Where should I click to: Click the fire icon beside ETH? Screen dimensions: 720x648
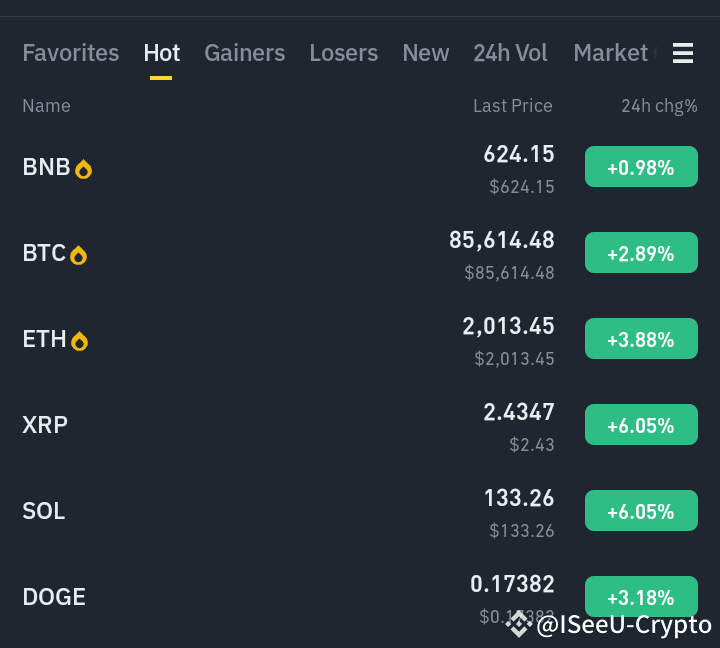(79, 341)
